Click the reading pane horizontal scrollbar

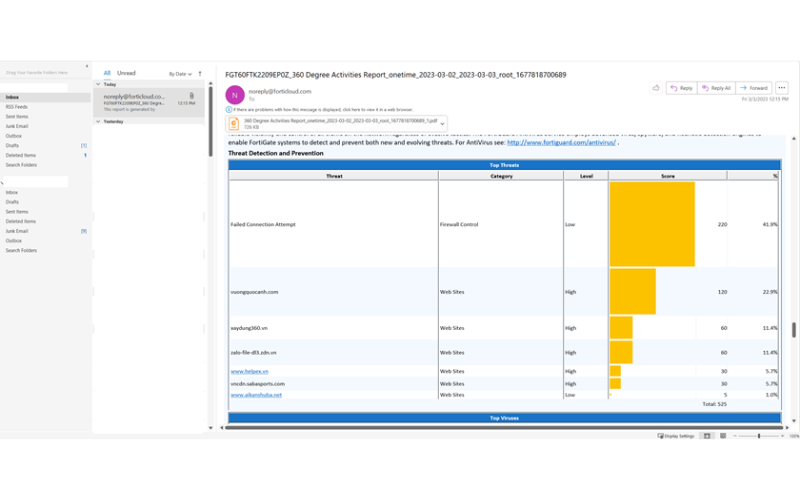click(x=504, y=428)
